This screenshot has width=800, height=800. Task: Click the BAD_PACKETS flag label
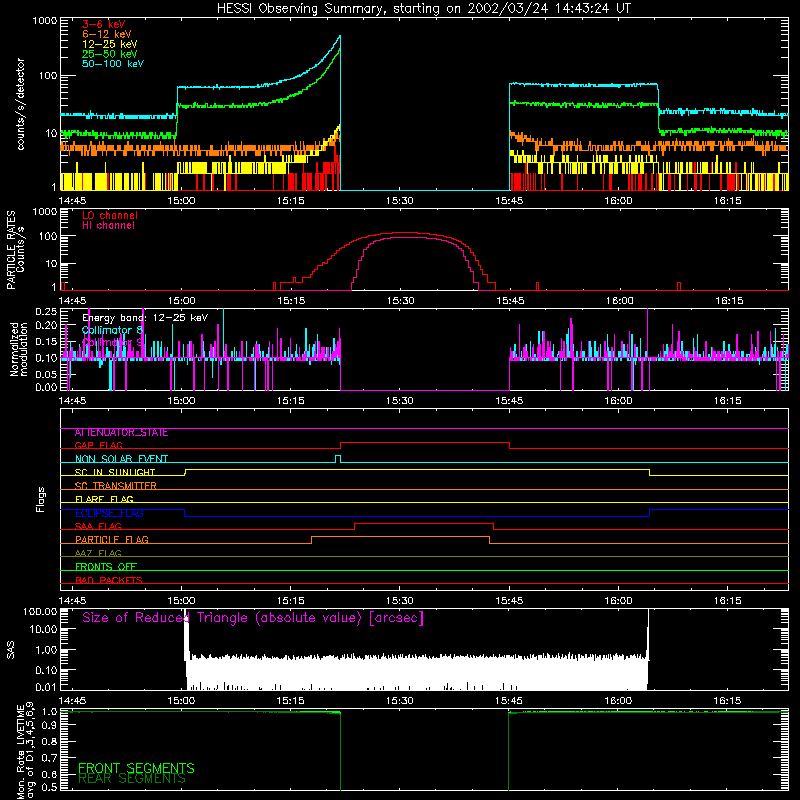point(109,580)
